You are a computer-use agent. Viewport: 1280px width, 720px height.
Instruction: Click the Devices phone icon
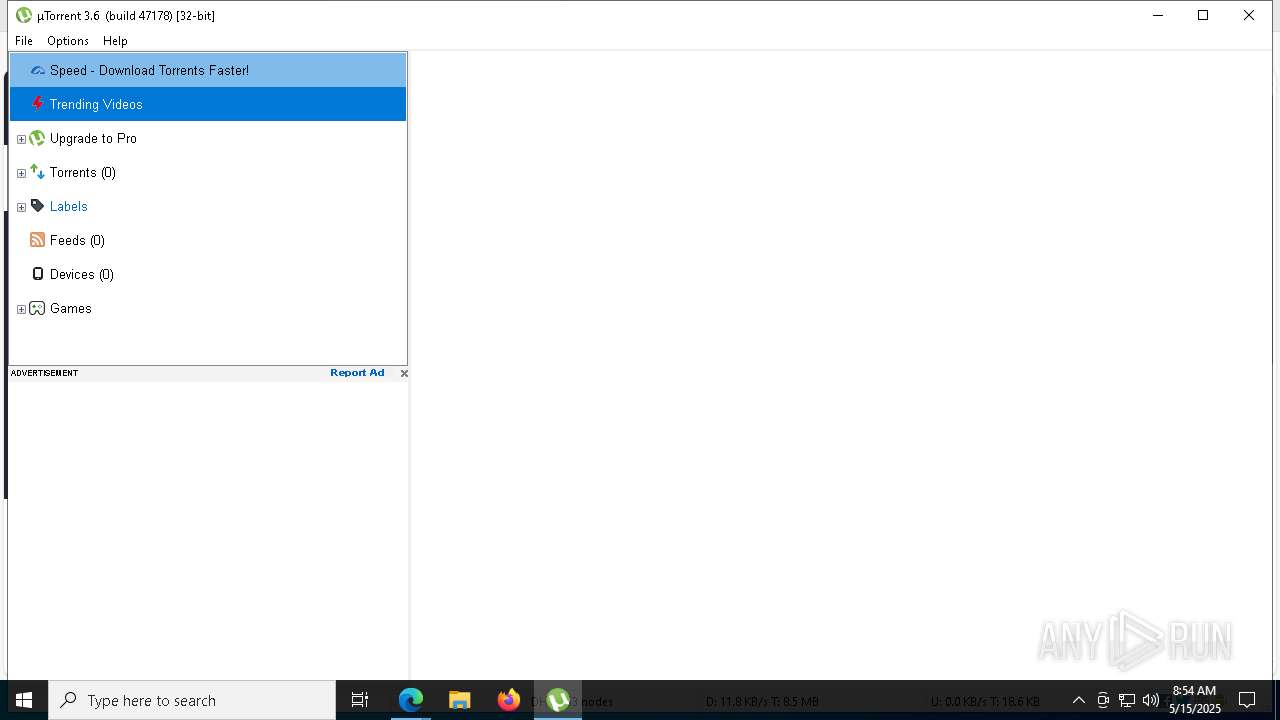pyautogui.click(x=38, y=274)
